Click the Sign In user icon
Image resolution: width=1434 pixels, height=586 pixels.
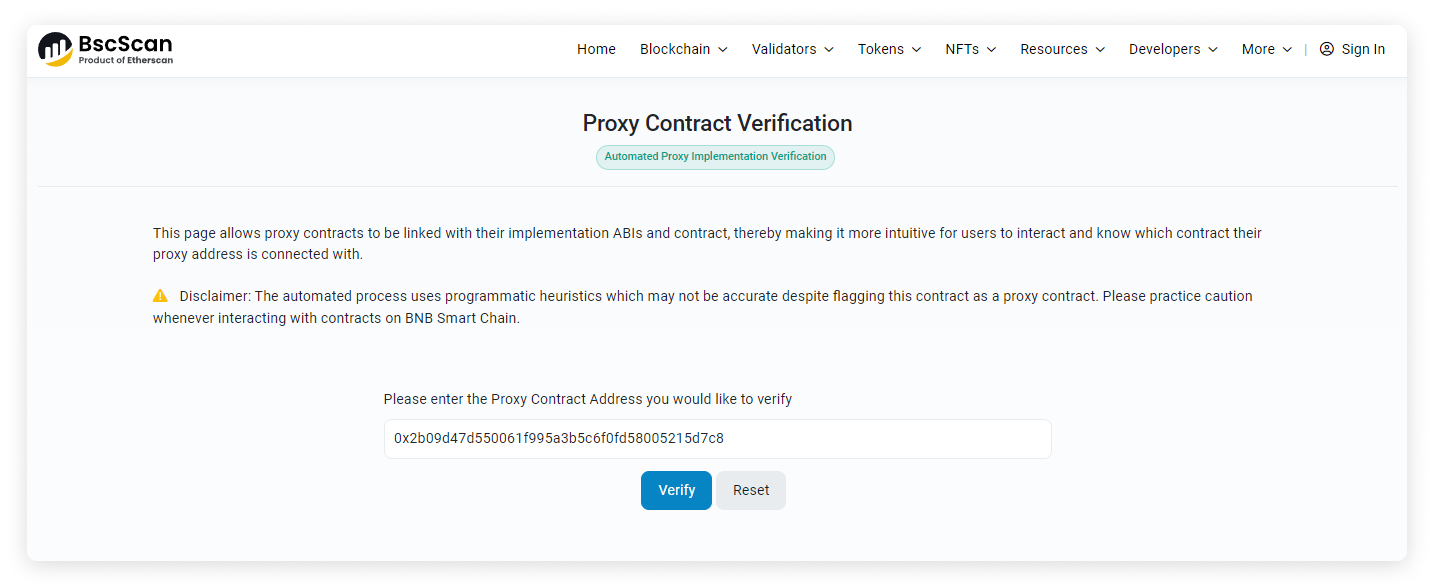(x=1327, y=49)
